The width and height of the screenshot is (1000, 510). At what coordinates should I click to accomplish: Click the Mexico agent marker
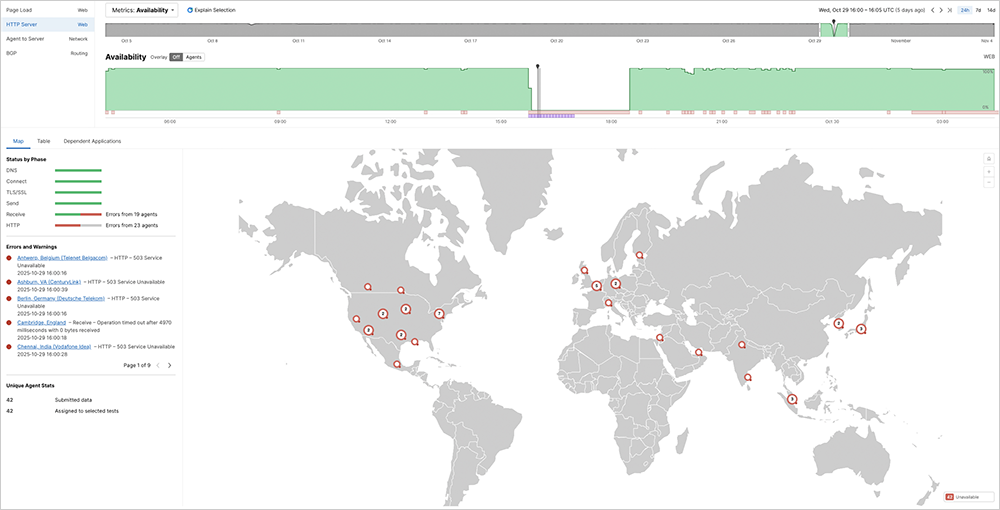(397, 364)
